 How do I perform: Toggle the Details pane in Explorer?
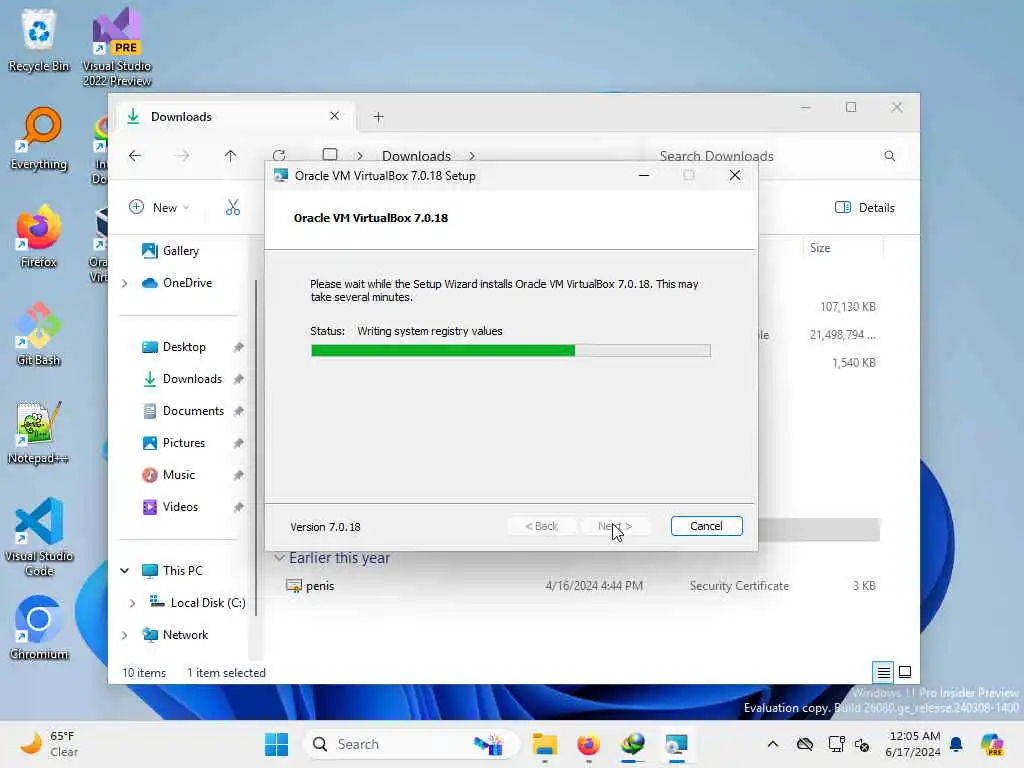pyautogui.click(x=865, y=208)
